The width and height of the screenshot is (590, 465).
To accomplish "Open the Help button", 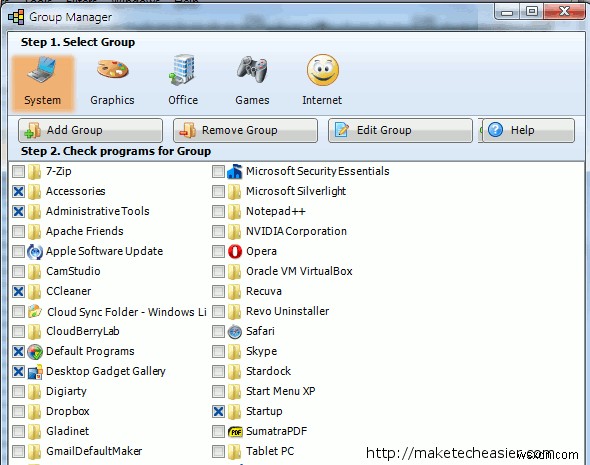I will pyautogui.click(x=528, y=131).
